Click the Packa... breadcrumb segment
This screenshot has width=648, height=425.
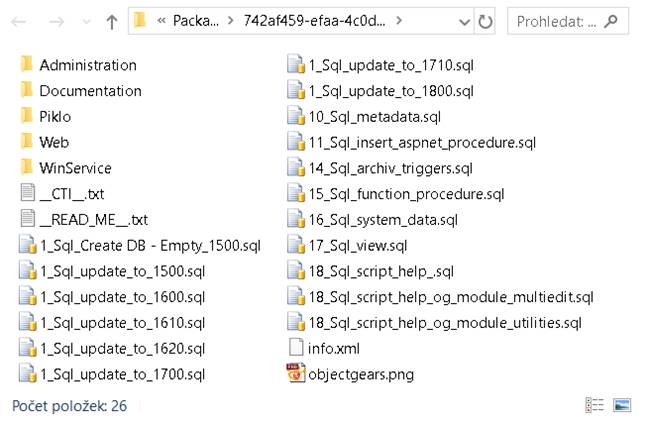(194, 20)
